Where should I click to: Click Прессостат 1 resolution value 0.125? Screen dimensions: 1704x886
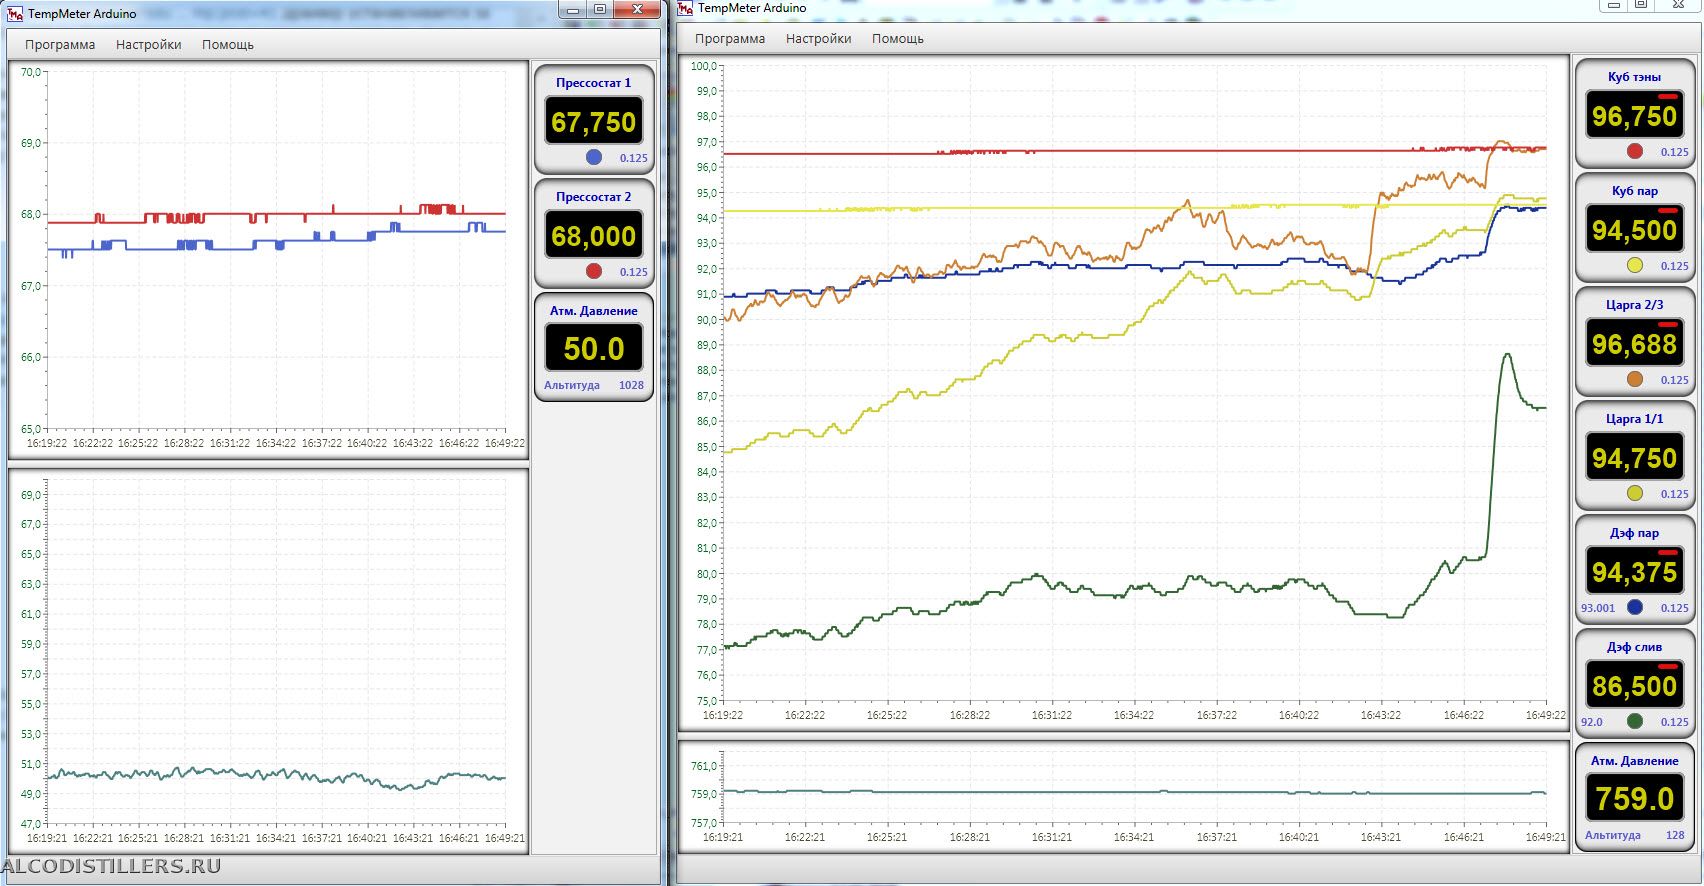point(634,158)
